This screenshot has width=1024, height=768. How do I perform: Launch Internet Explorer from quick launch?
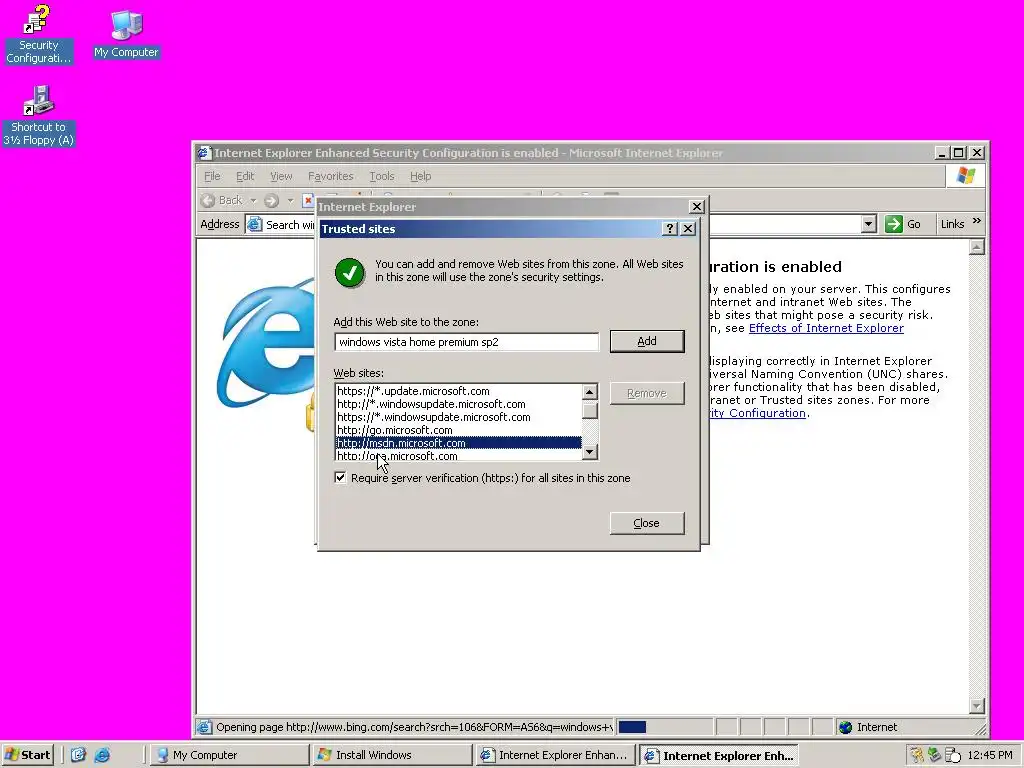103,755
